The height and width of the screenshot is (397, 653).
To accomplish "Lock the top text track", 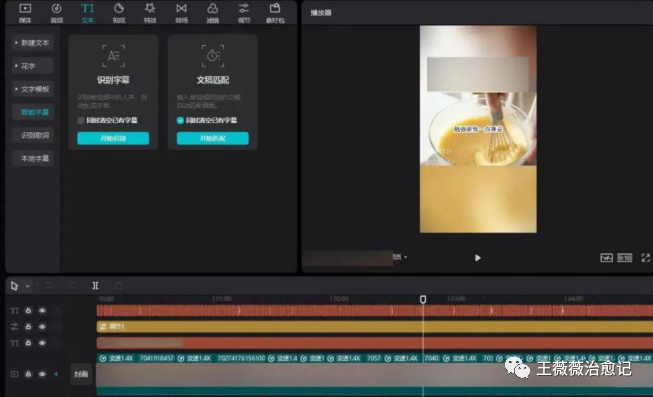I will coord(28,311).
